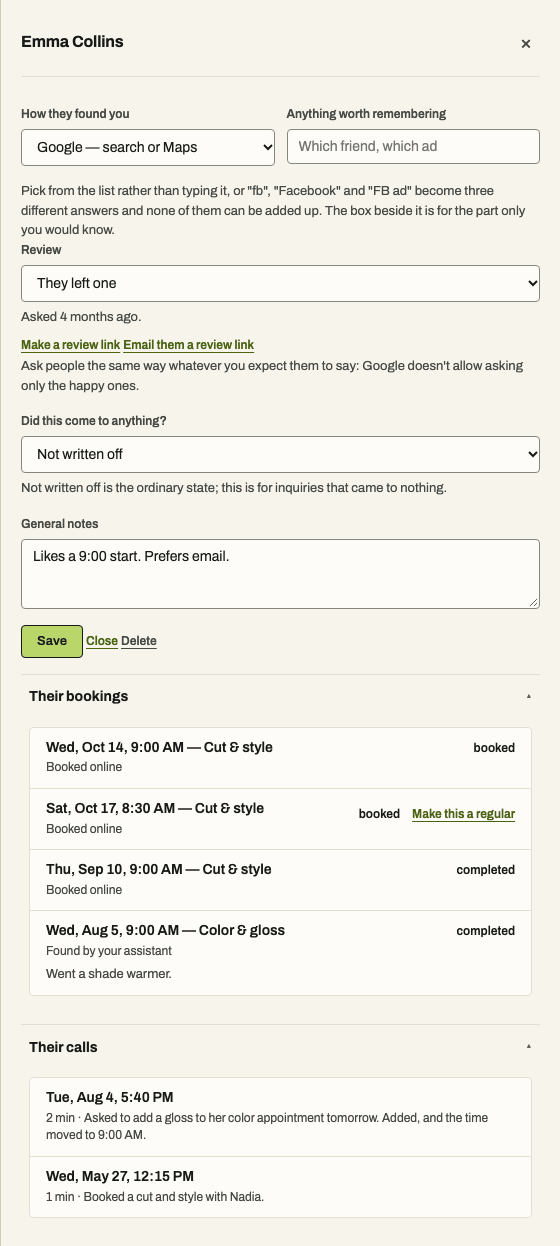Open the Review dropdown showing 'They left one'
This screenshot has width=560, height=1246.
pyautogui.click(x=280, y=283)
